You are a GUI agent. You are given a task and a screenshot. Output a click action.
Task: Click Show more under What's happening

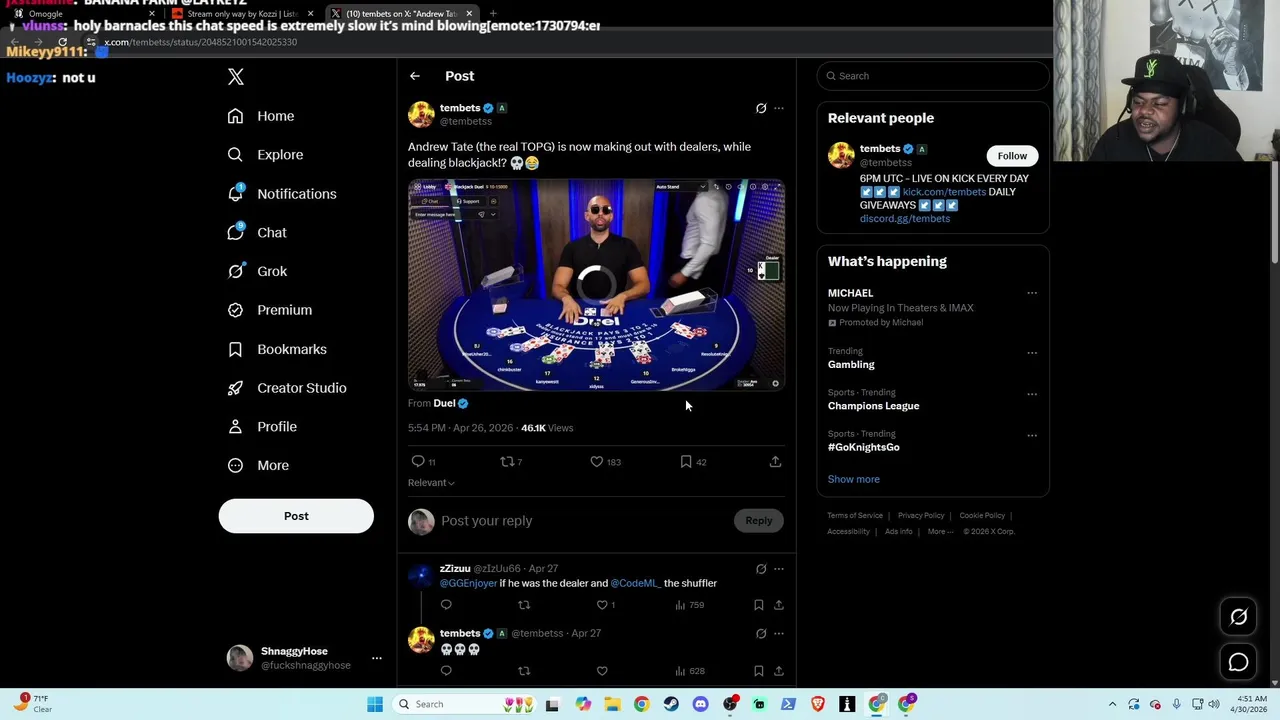click(853, 479)
